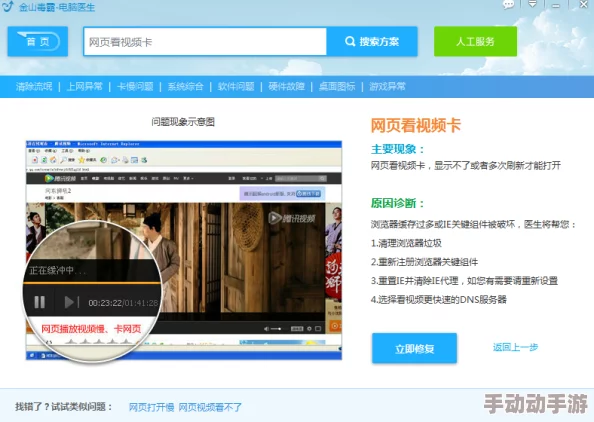Open the 网页视频看不了 similar-problem link
594x422 pixels.
[x=210, y=407]
